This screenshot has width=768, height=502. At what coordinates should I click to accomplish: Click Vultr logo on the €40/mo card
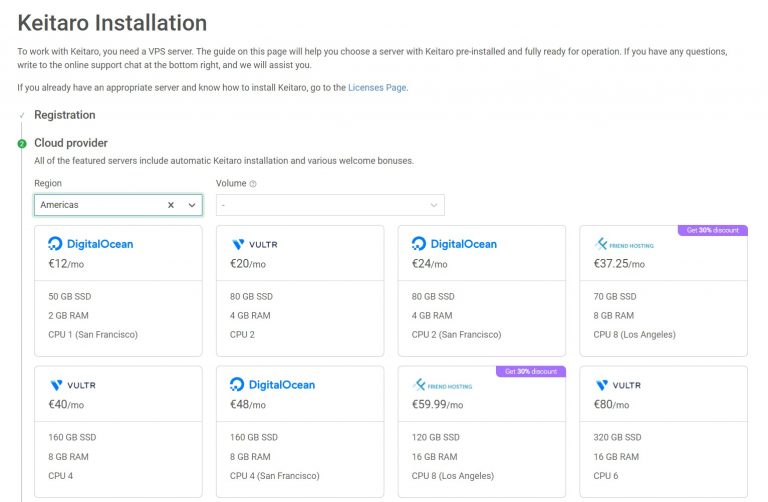pyautogui.click(x=72, y=385)
